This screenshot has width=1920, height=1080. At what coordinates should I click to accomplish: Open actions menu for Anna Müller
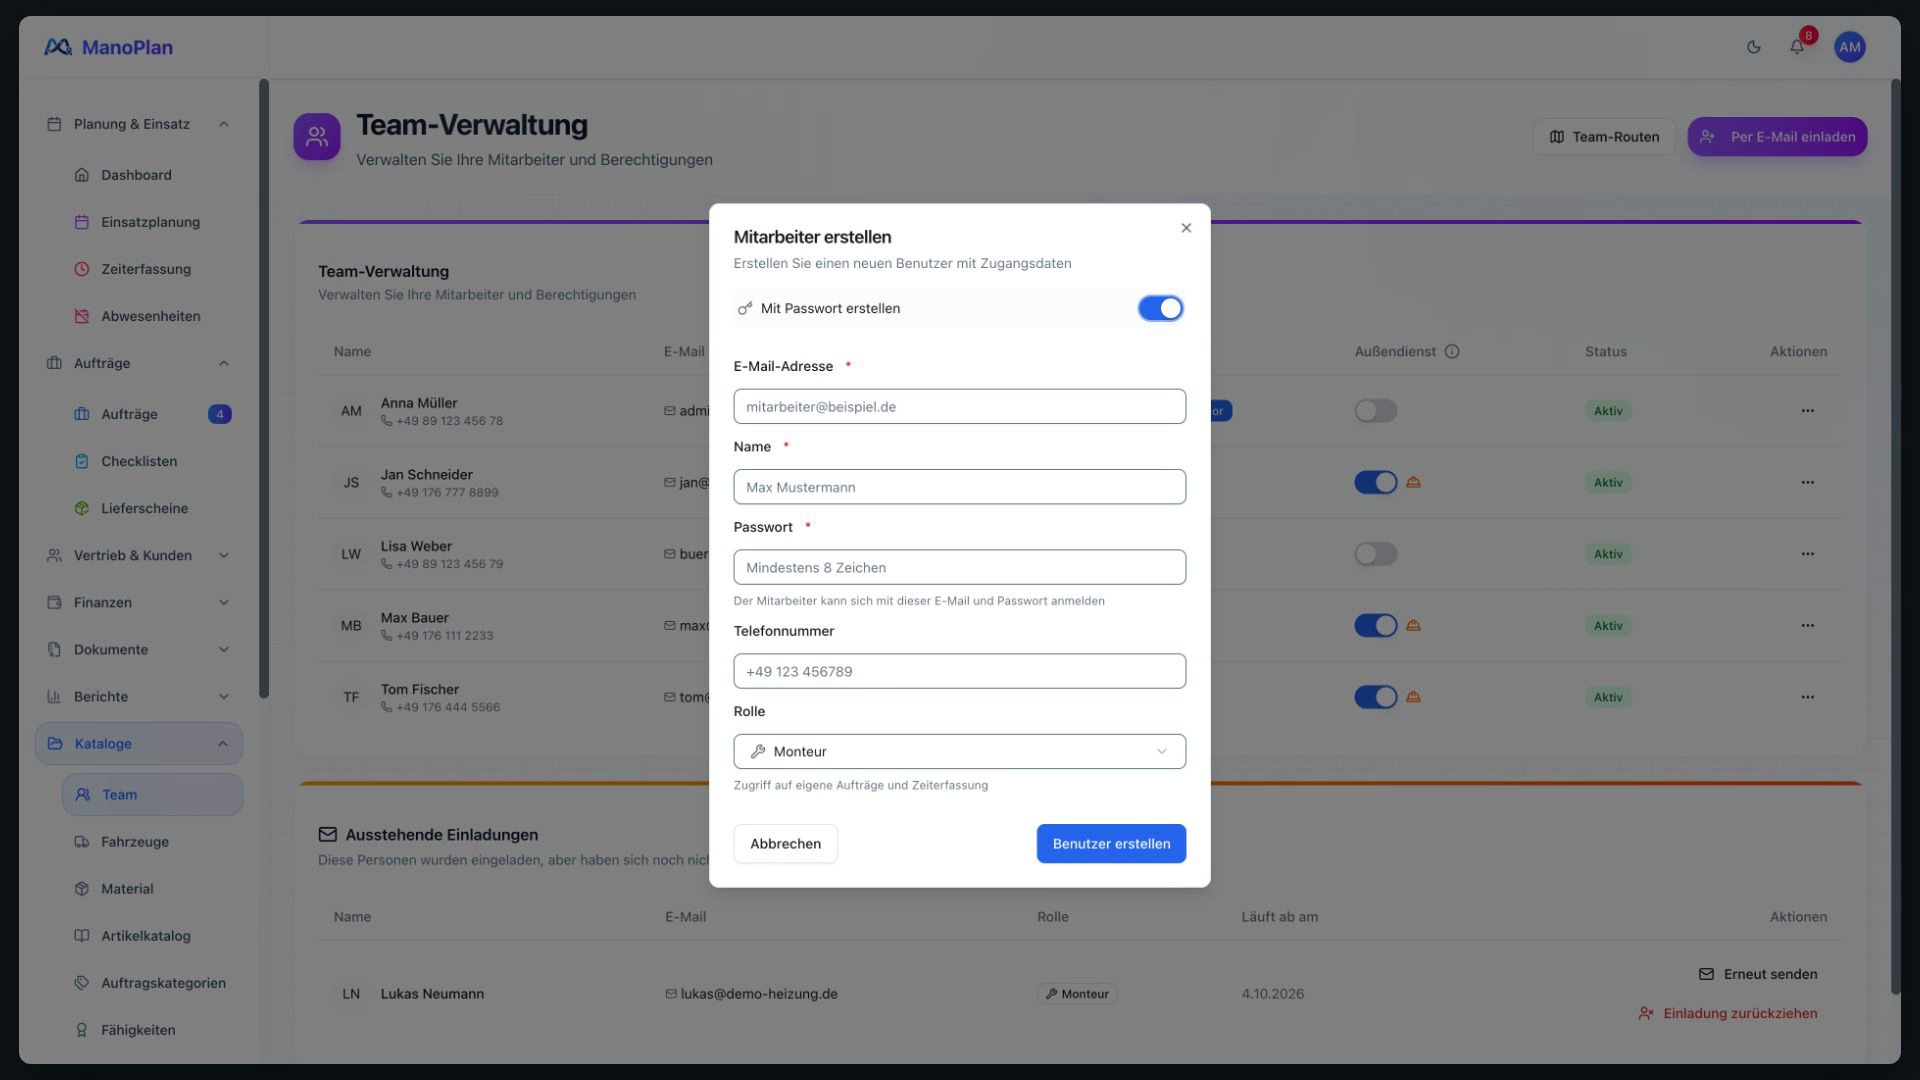pyautogui.click(x=1807, y=411)
